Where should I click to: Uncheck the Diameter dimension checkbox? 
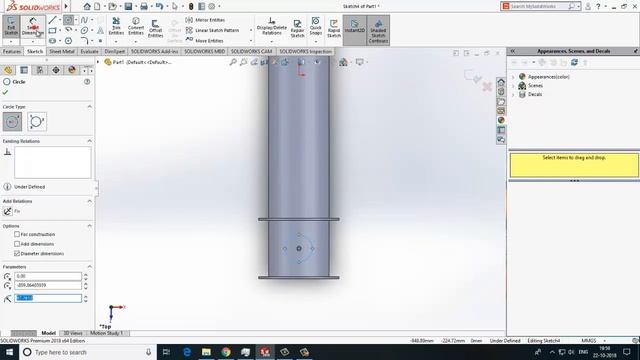coord(17,253)
